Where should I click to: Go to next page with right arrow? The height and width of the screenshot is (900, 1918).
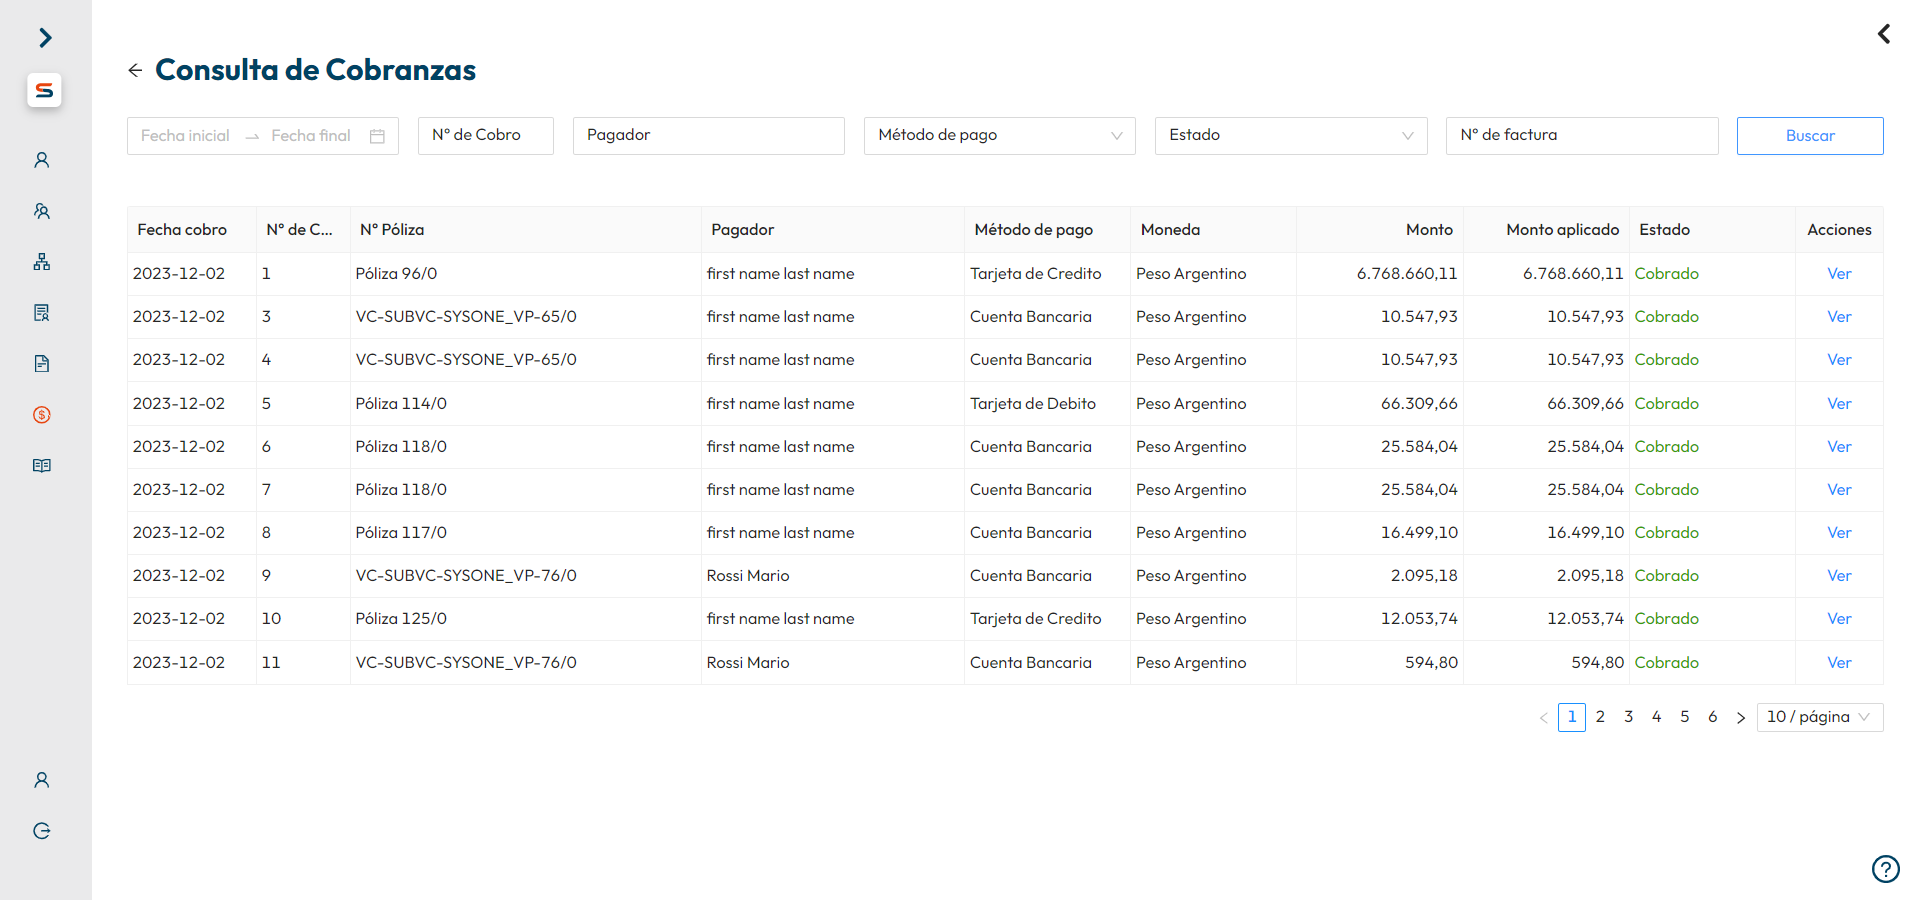(x=1741, y=718)
